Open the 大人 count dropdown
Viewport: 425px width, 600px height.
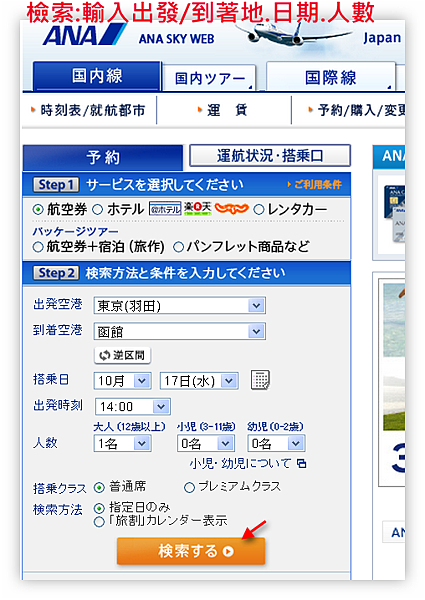[122, 443]
